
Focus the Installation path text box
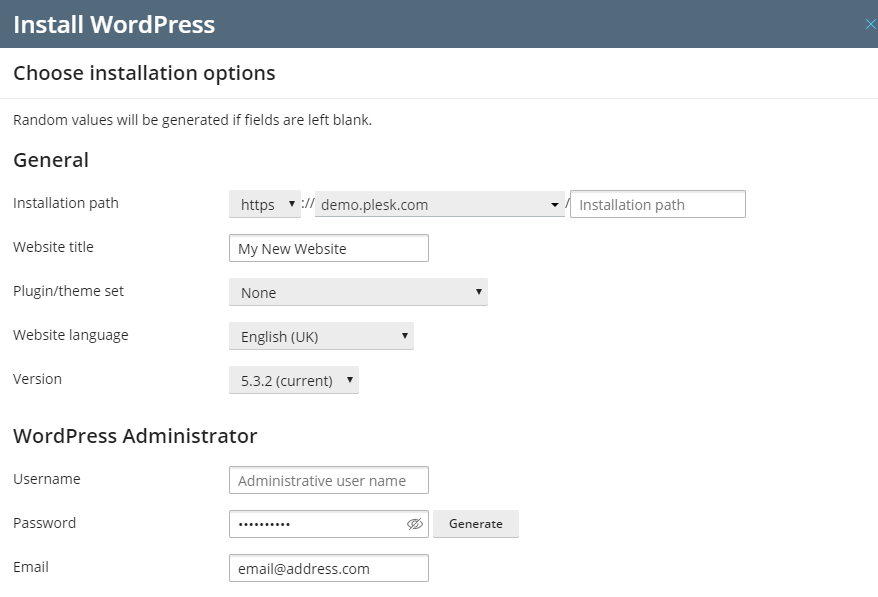click(657, 204)
